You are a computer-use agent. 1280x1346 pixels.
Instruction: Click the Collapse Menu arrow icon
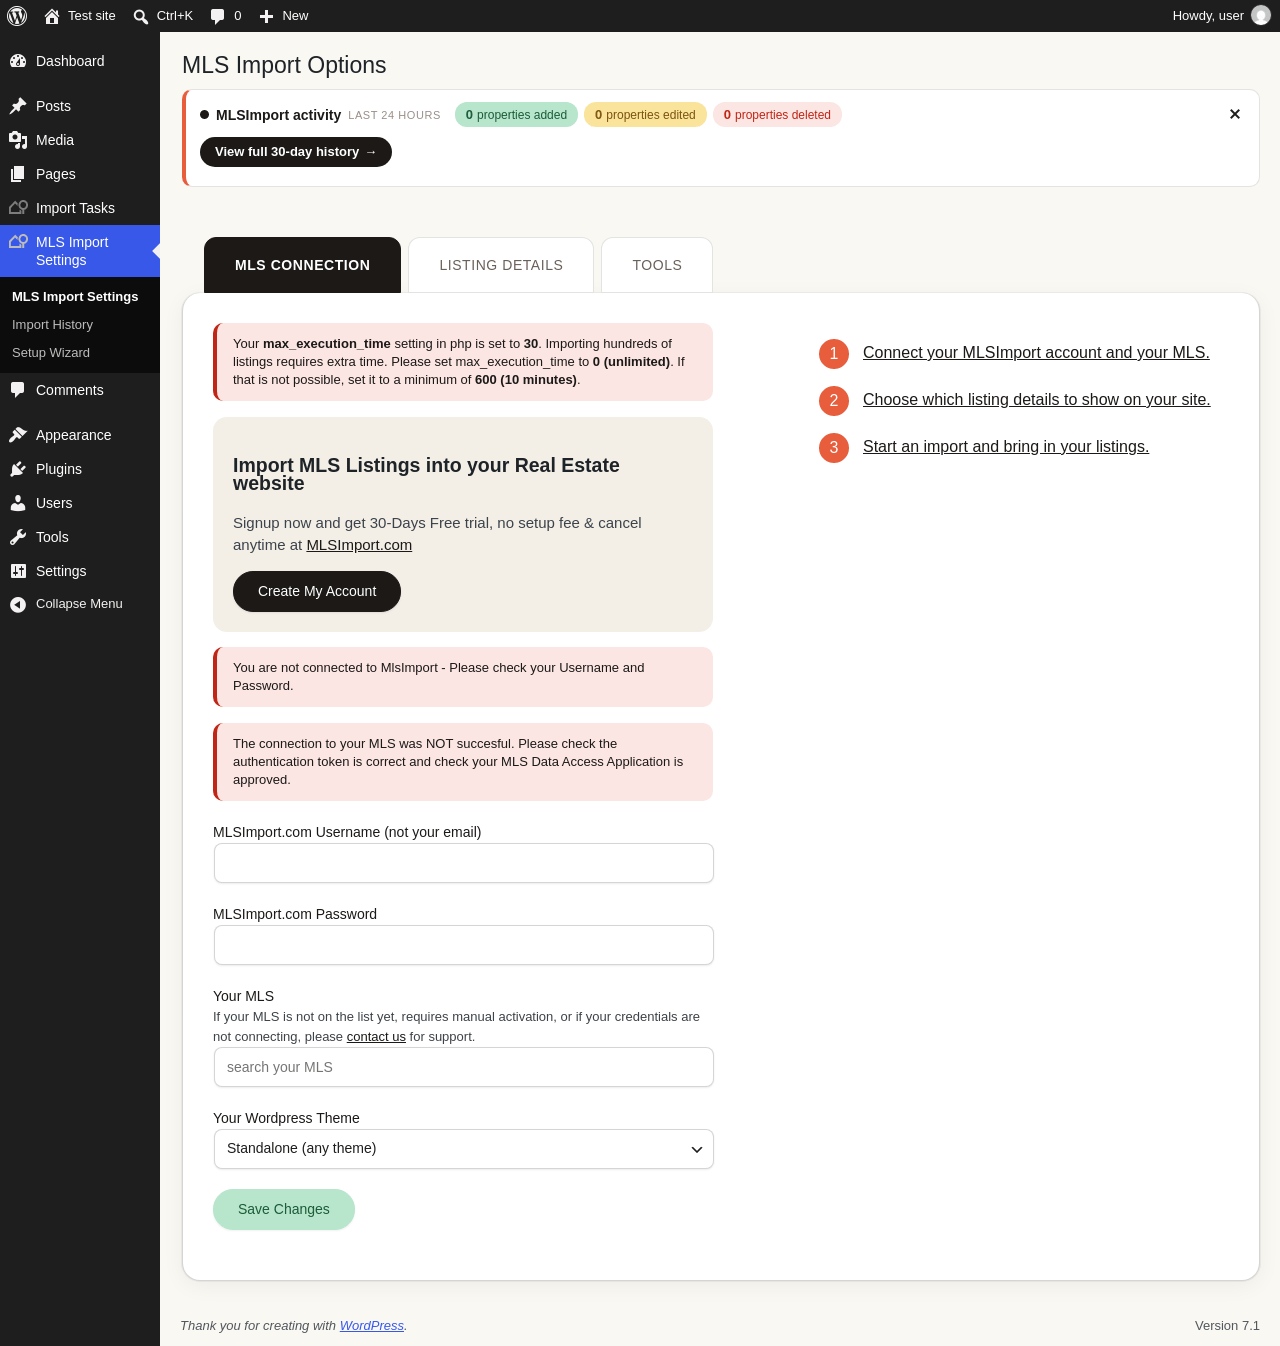point(18,604)
